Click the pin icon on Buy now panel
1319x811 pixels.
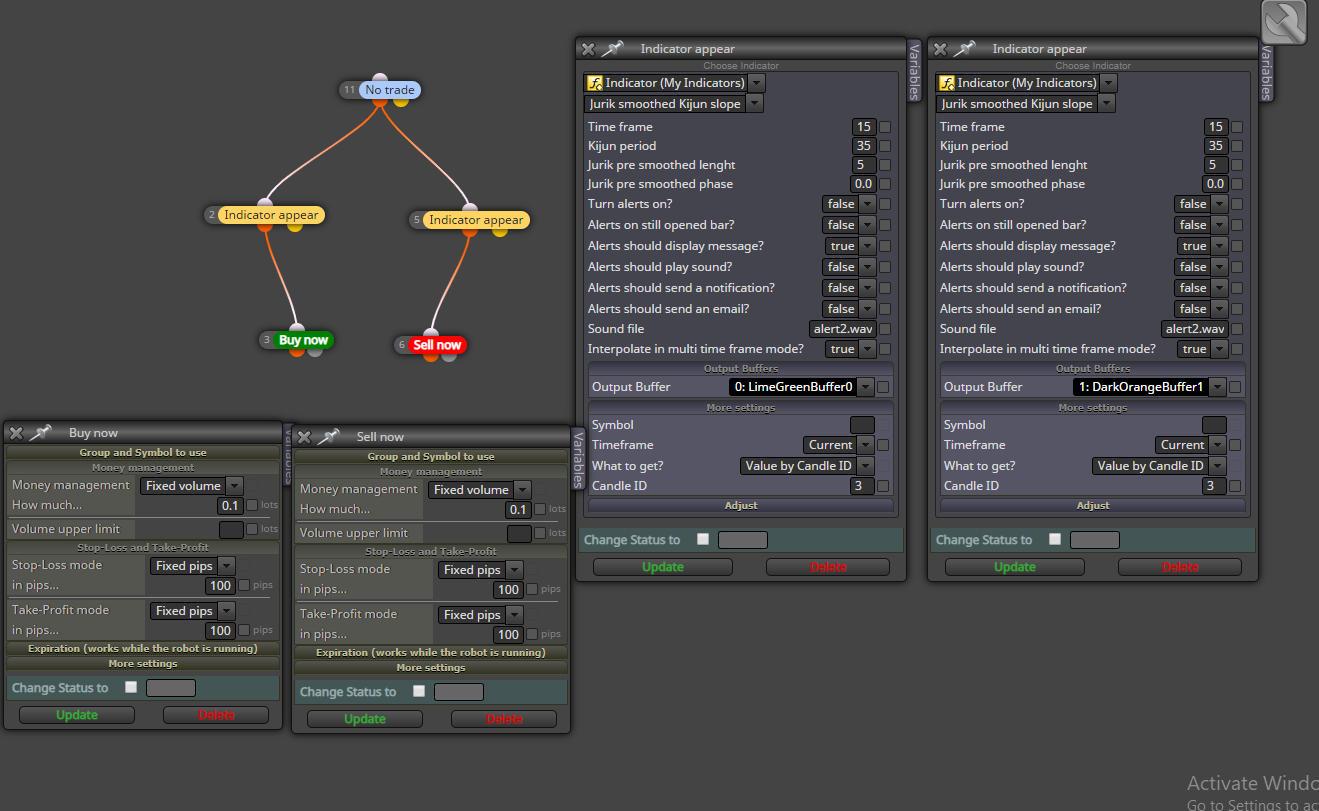point(41,433)
